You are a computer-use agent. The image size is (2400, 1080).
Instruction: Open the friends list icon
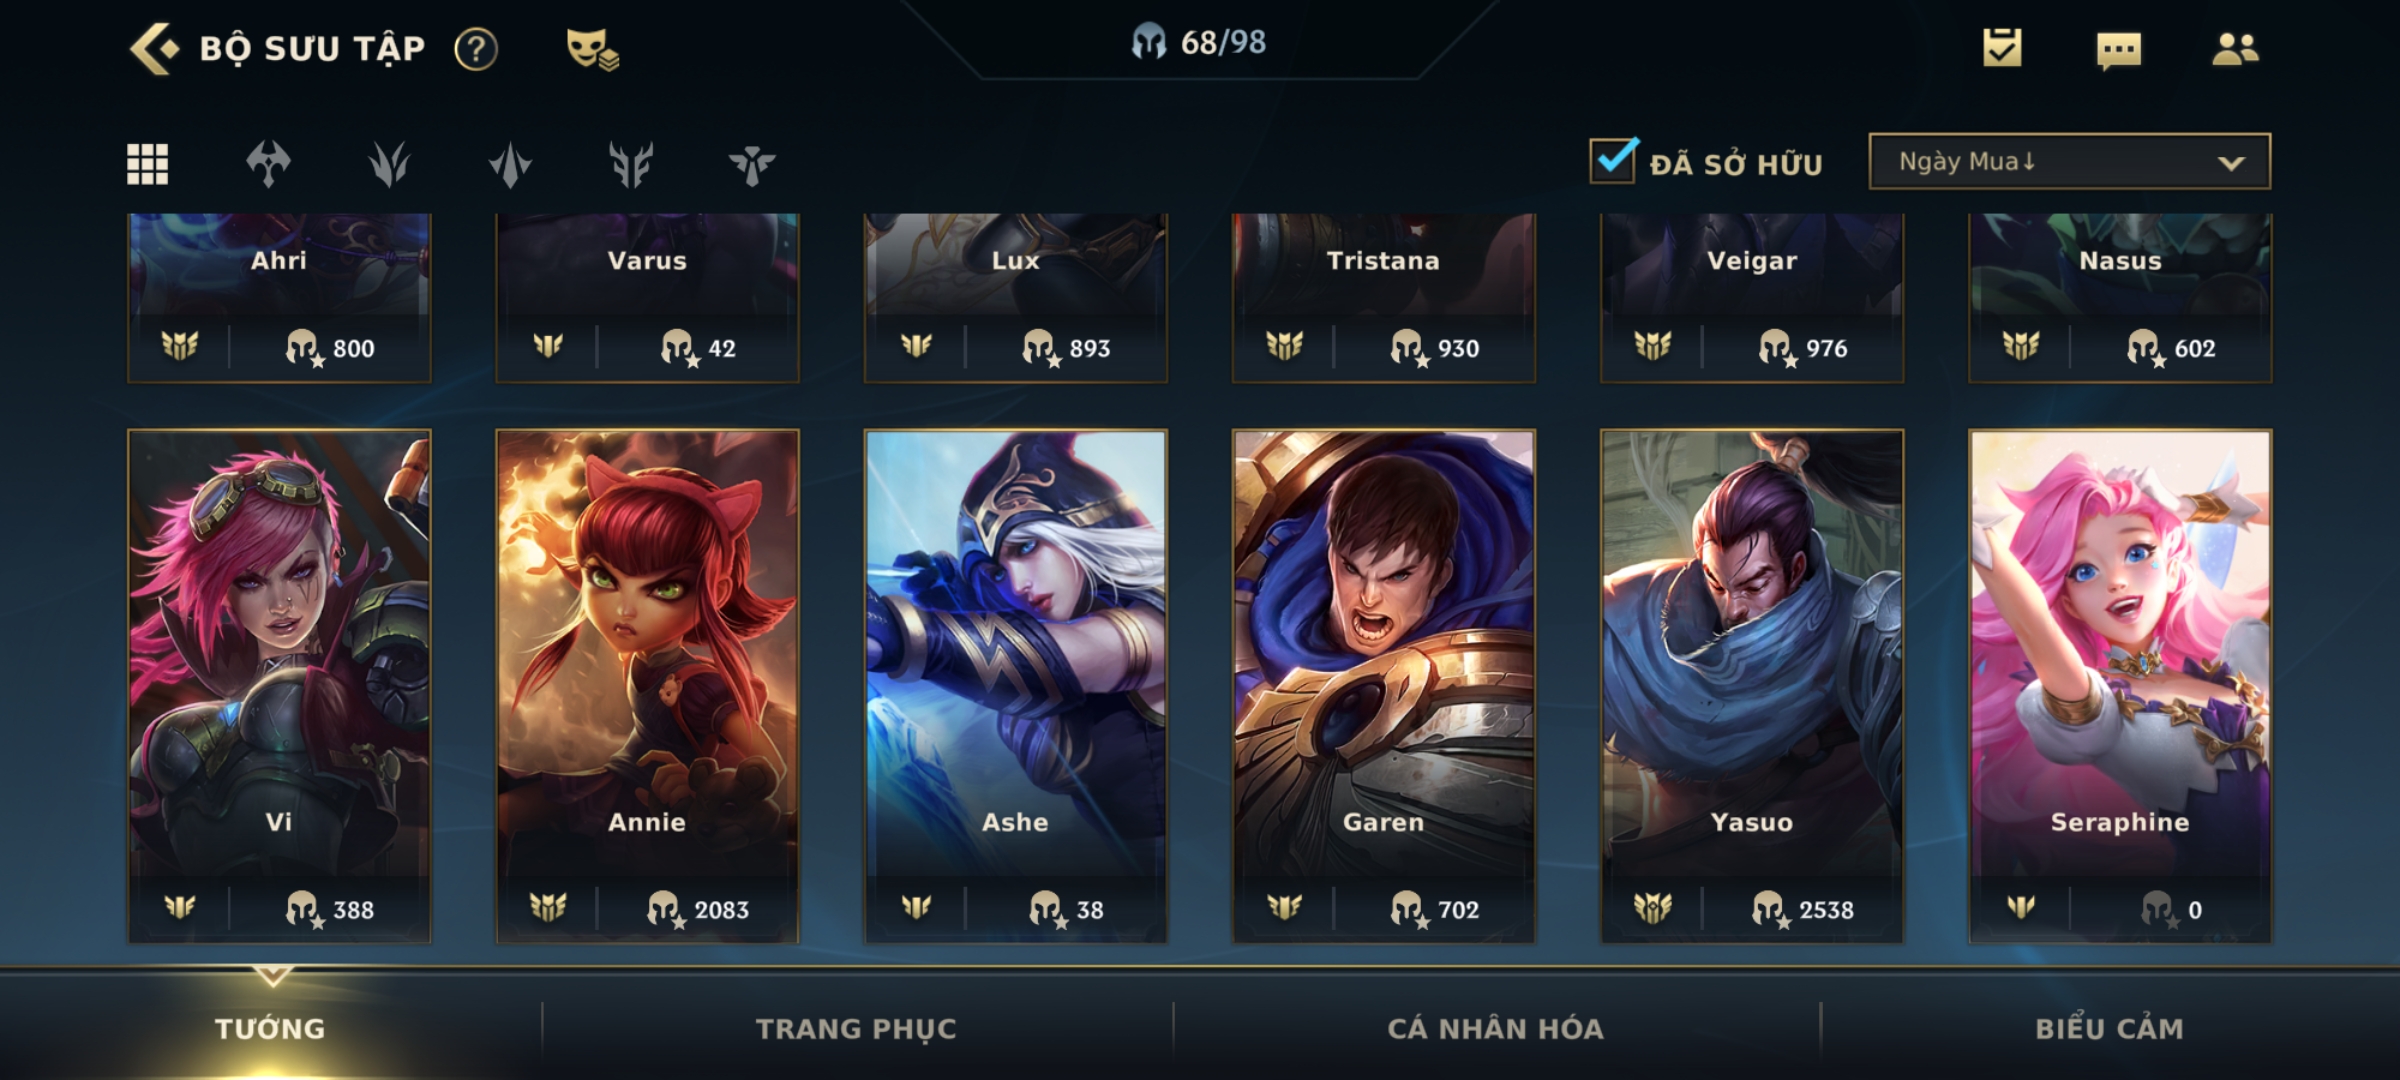pos(2235,49)
